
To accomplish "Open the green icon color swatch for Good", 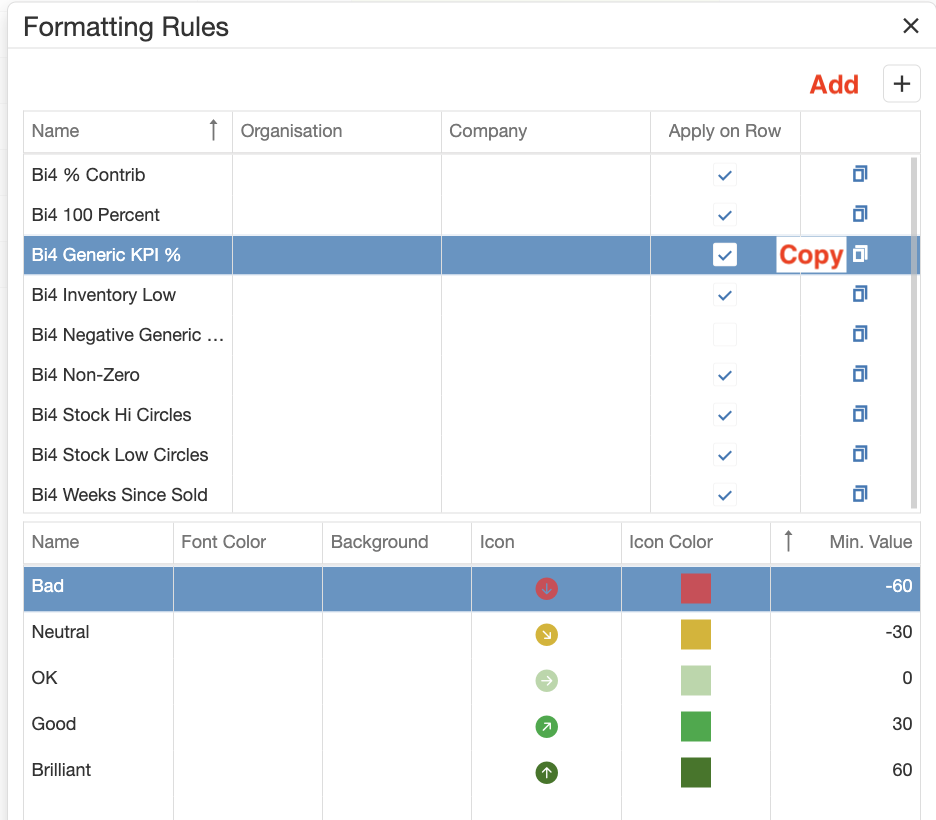I will (x=695, y=726).
